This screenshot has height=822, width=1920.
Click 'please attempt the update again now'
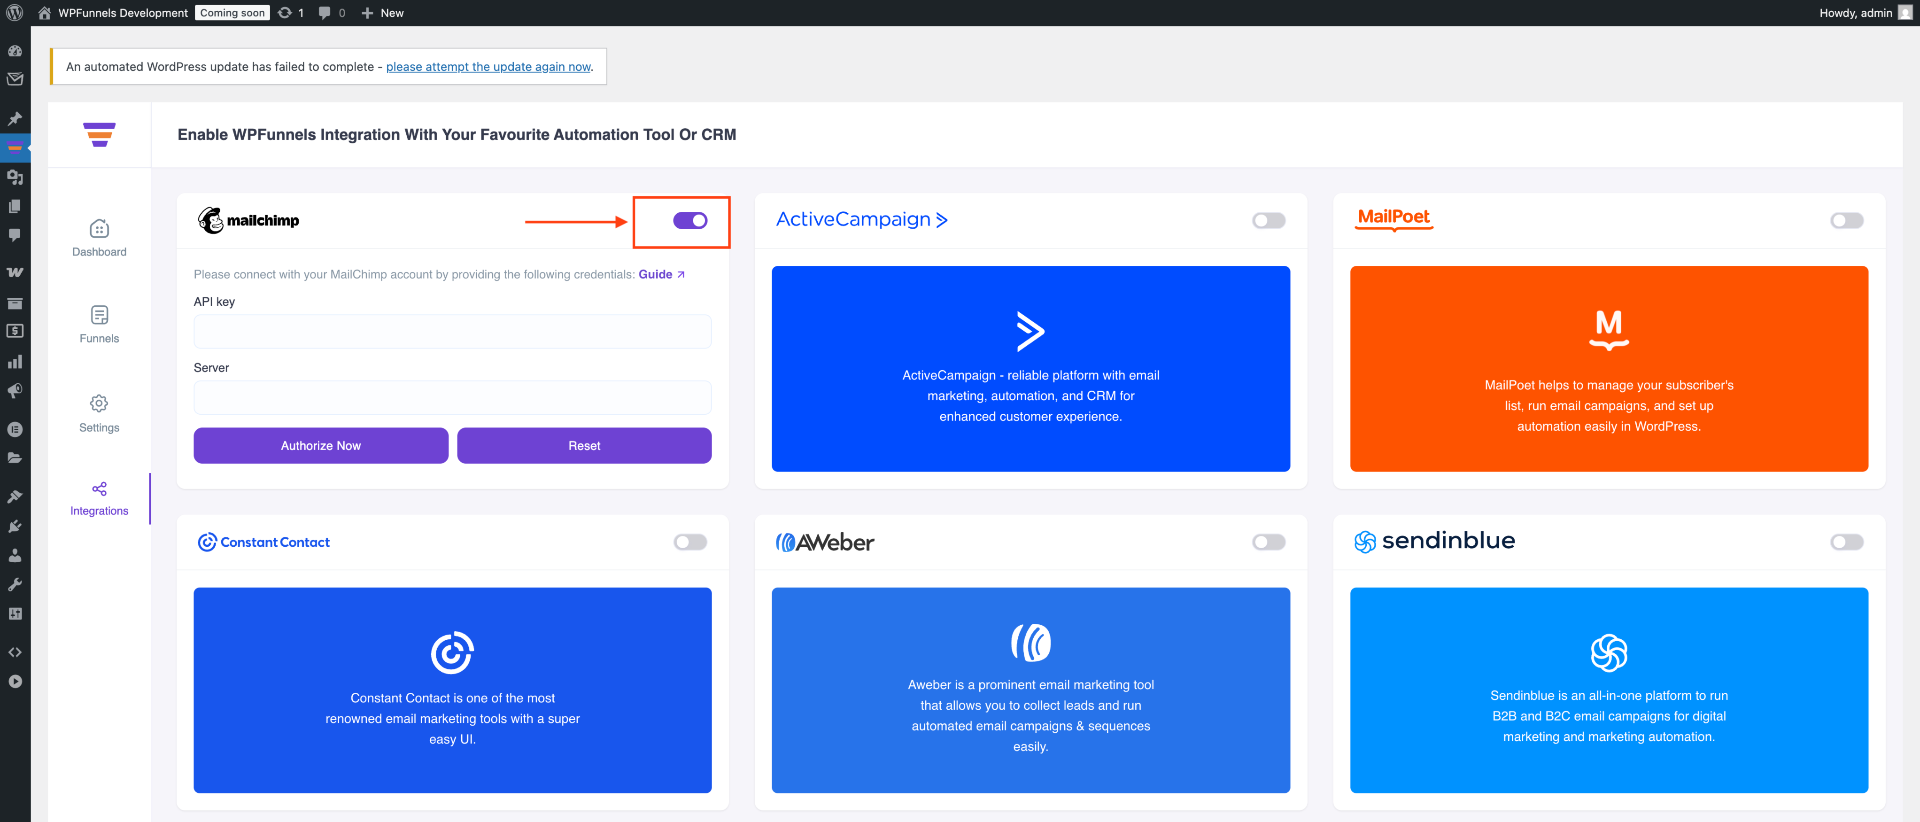[x=488, y=67]
